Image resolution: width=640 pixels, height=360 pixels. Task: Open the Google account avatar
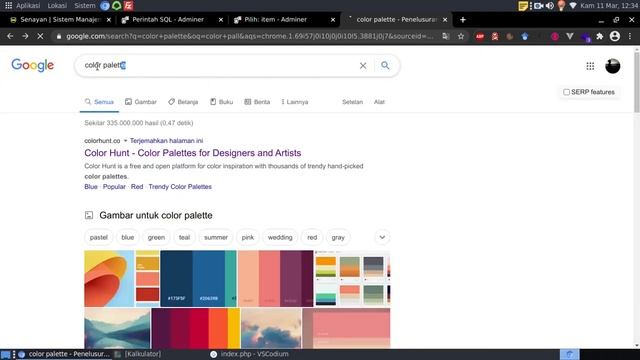[x=612, y=66]
